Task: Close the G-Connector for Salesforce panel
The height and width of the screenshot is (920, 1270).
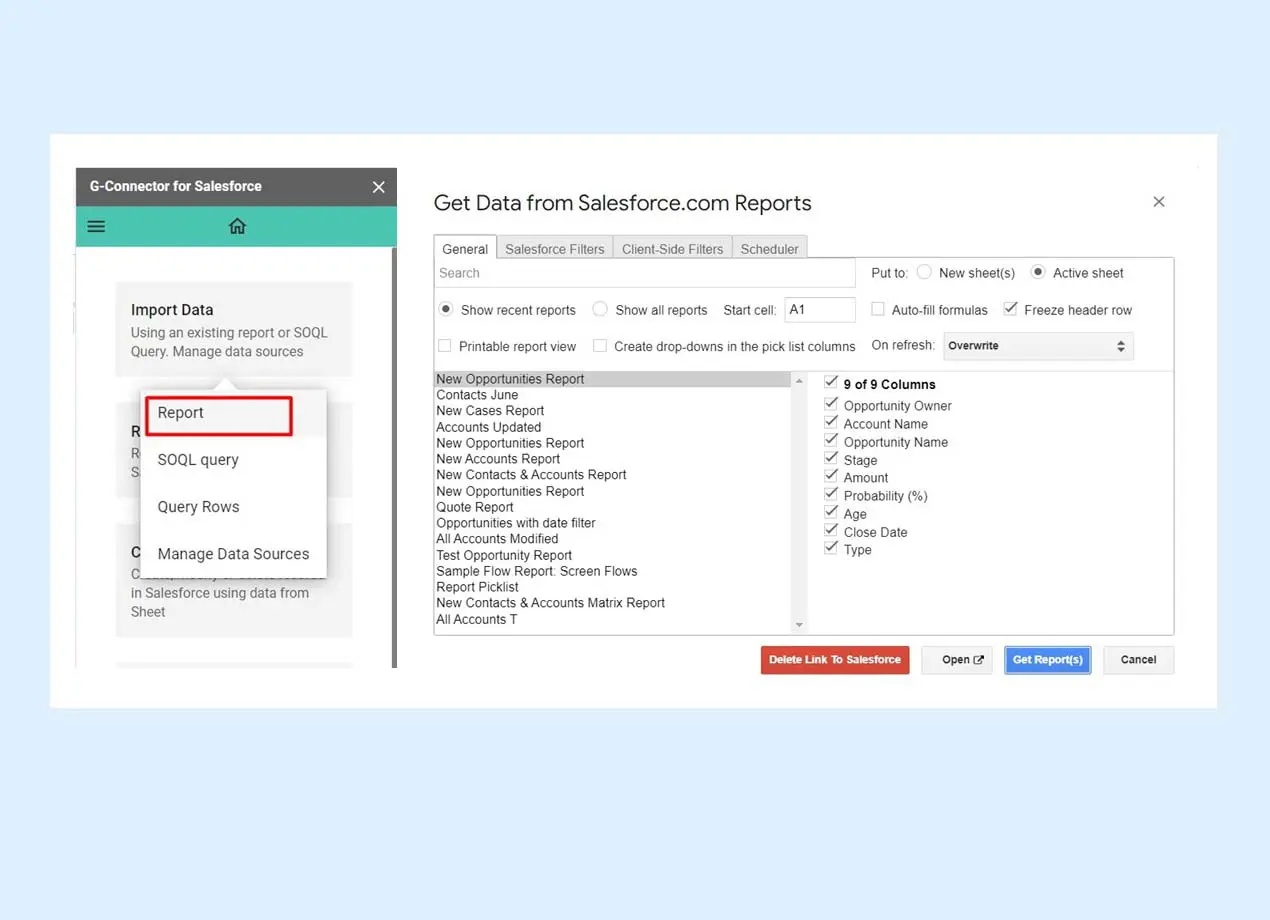Action: pyautogui.click(x=378, y=187)
